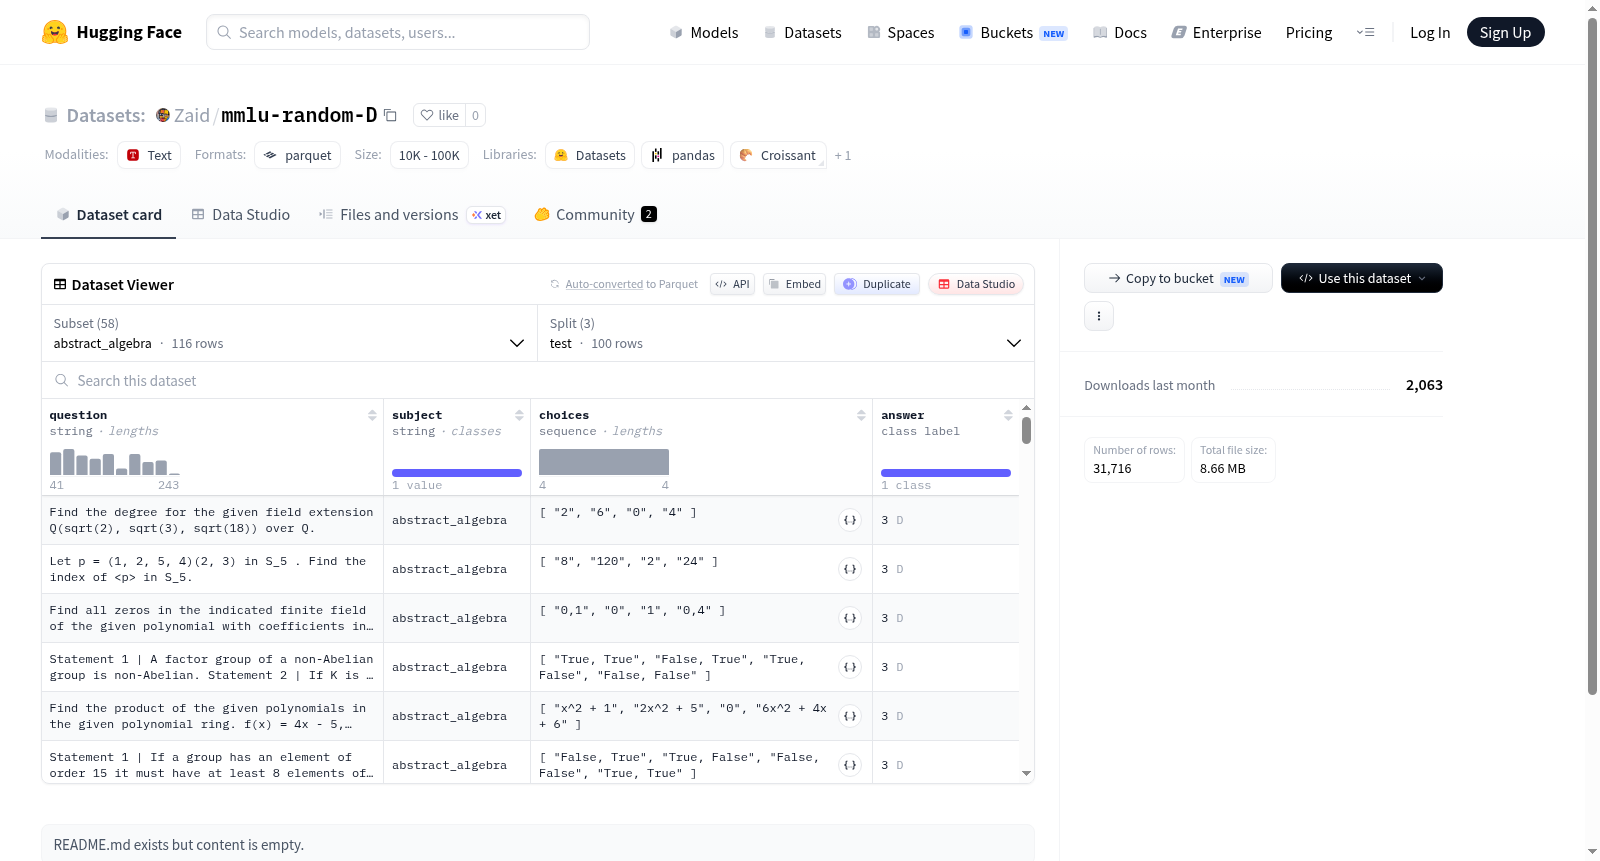Sort by the choices column
This screenshot has width=1600, height=861.
coord(861,415)
